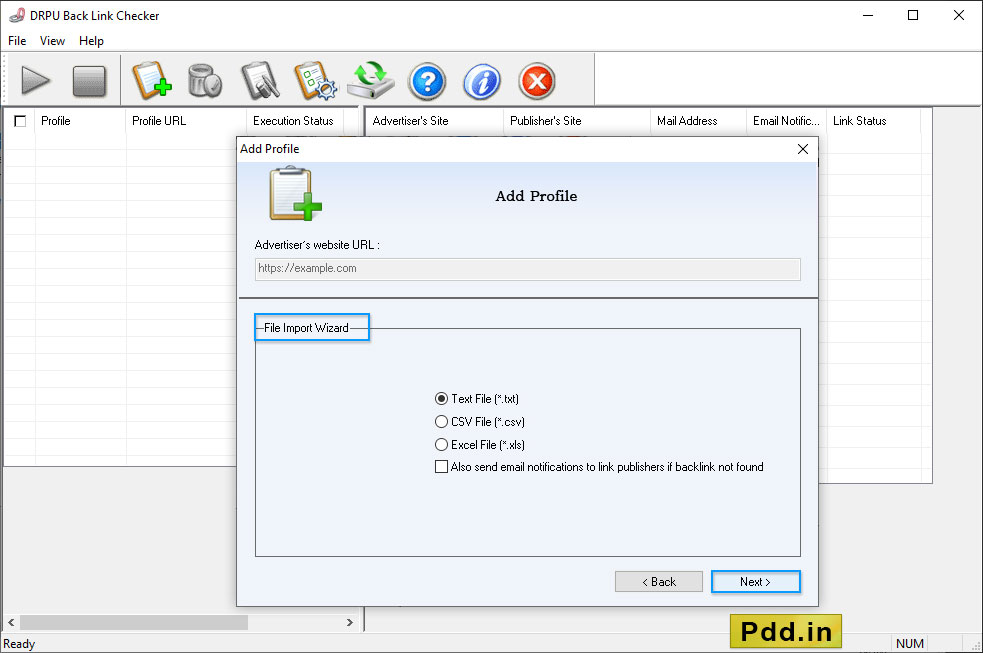Click the Add Profile clipboard toolbar icon

pos(152,80)
